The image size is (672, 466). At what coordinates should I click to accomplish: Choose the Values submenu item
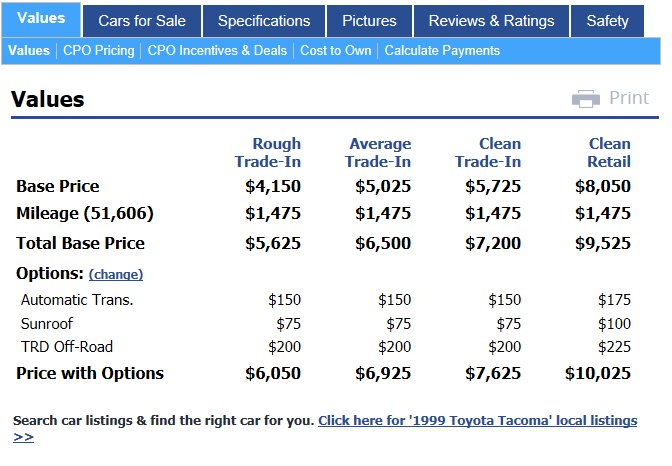point(29,51)
